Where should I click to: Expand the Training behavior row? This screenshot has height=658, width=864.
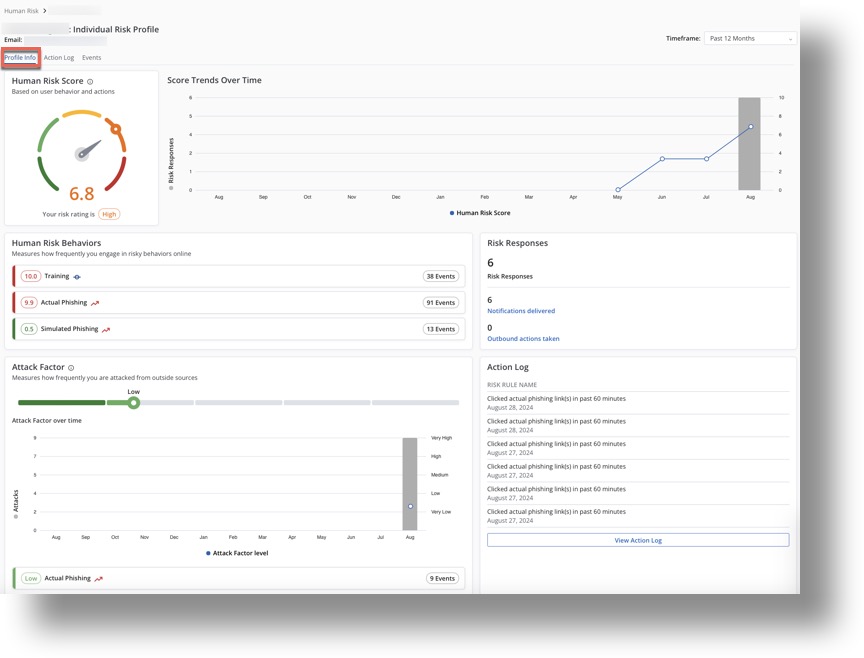(239, 277)
